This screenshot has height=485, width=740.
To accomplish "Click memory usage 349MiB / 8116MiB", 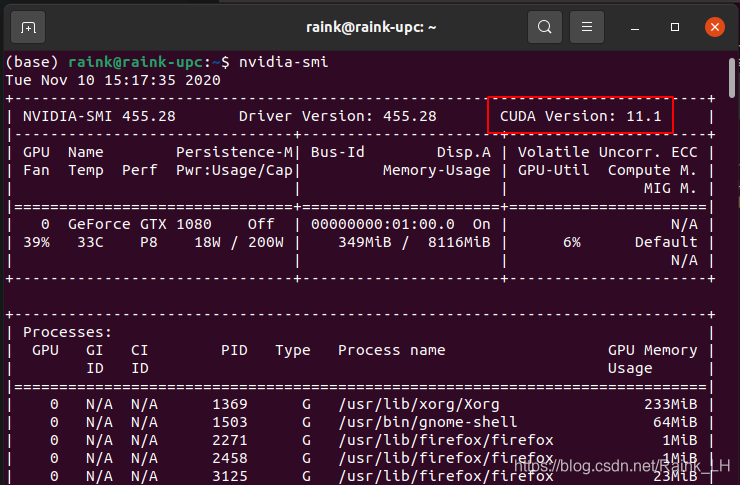I will (x=414, y=242).
